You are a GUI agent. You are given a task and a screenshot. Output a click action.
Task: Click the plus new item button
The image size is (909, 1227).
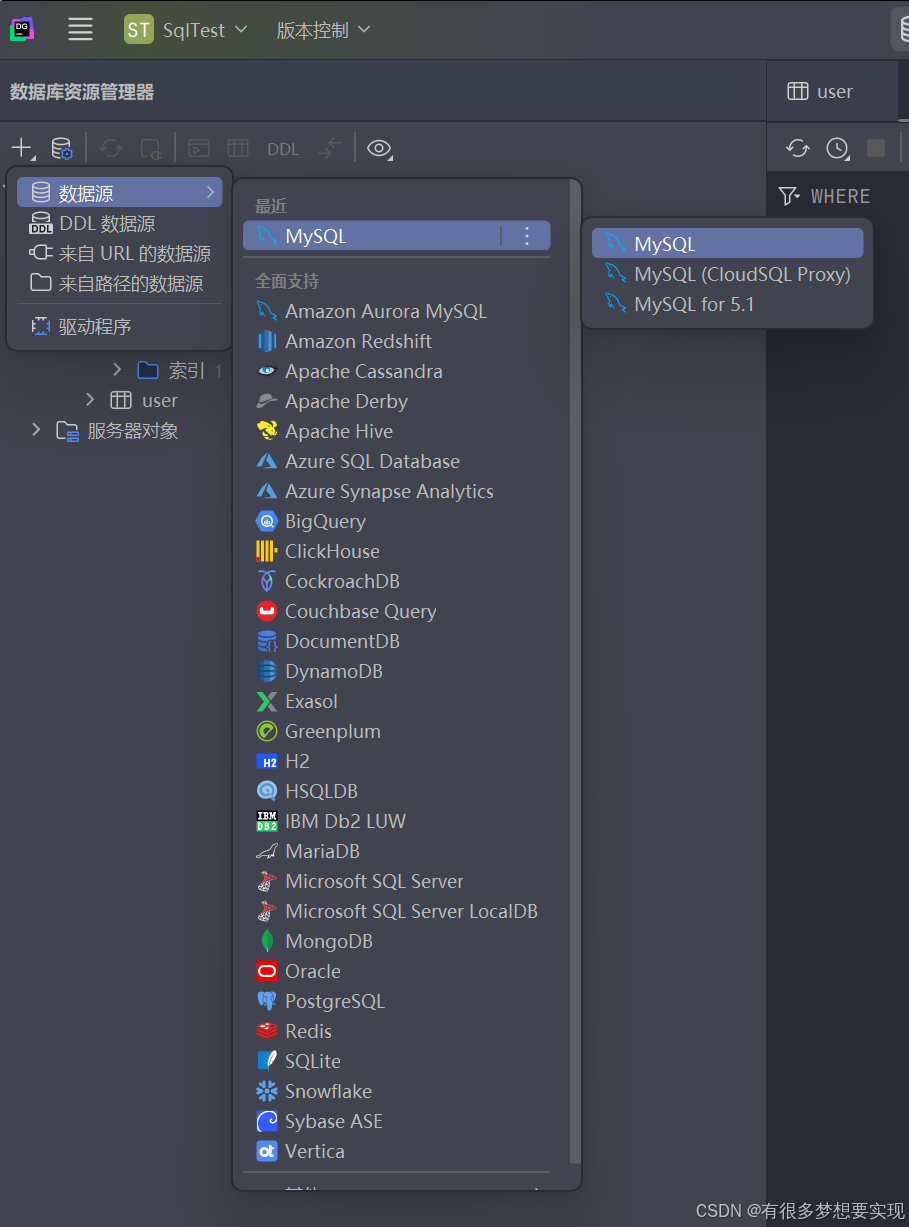tap(22, 148)
